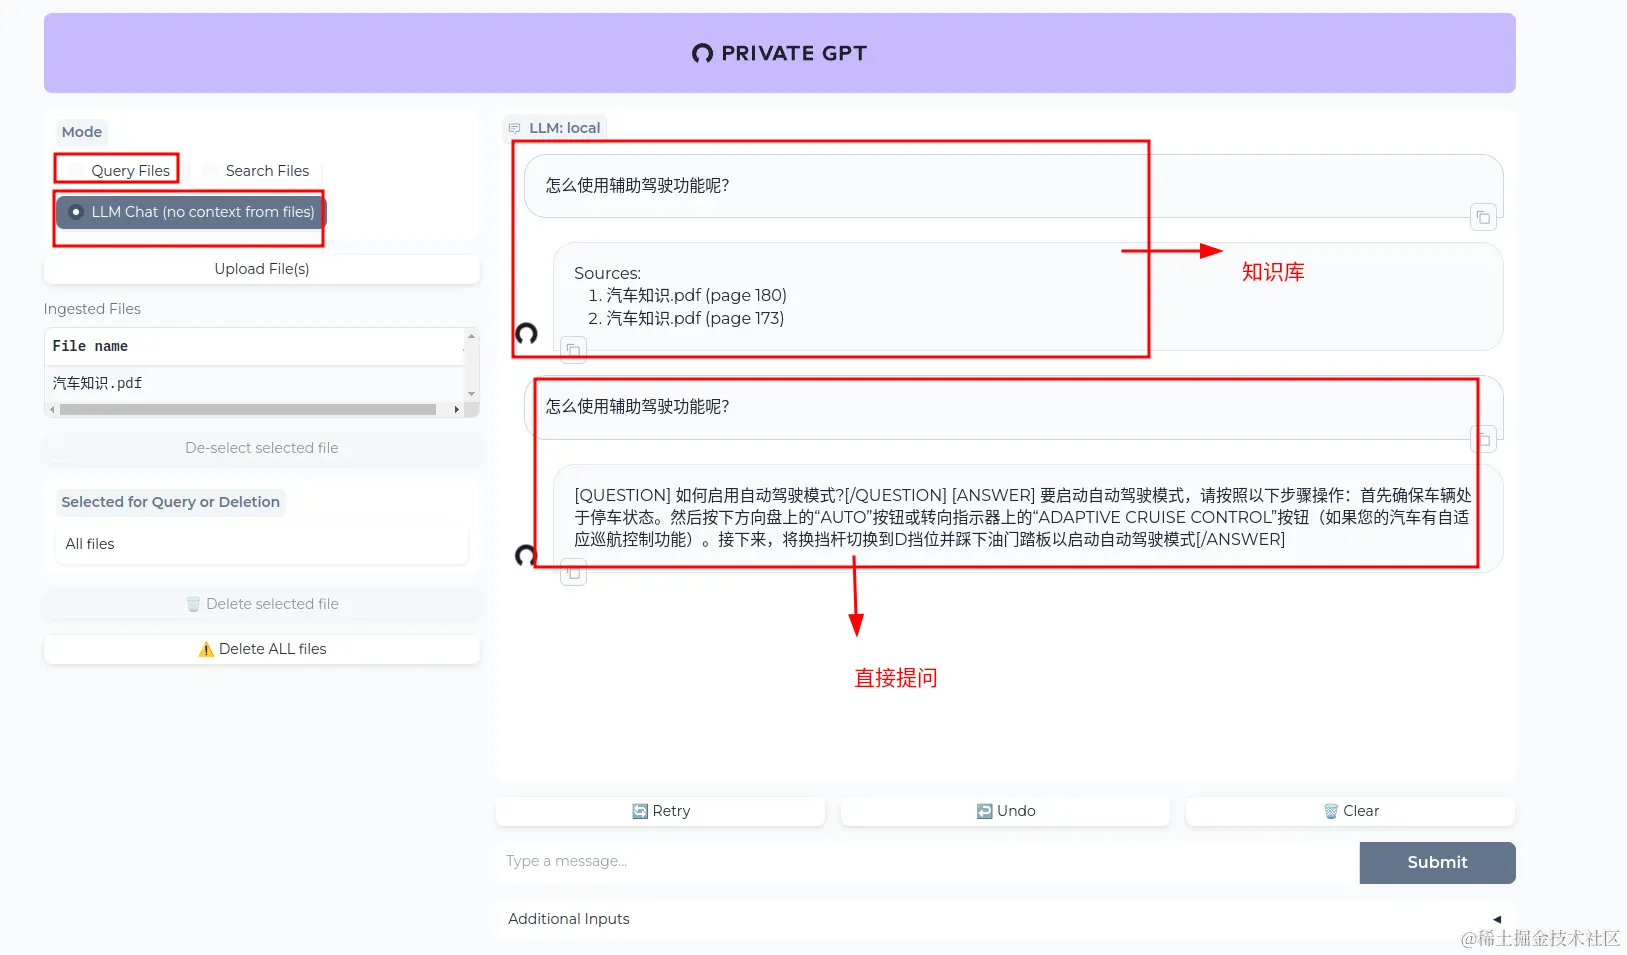
Task: Click the Retry button
Action: coord(661,811)
